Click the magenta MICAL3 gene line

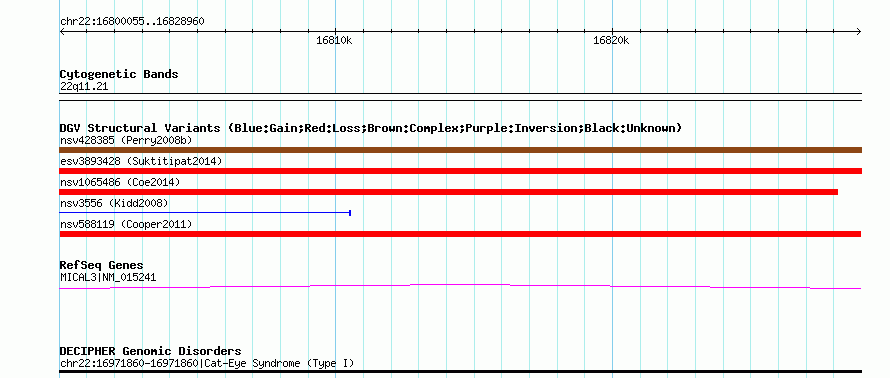click(x=460, y=287)
